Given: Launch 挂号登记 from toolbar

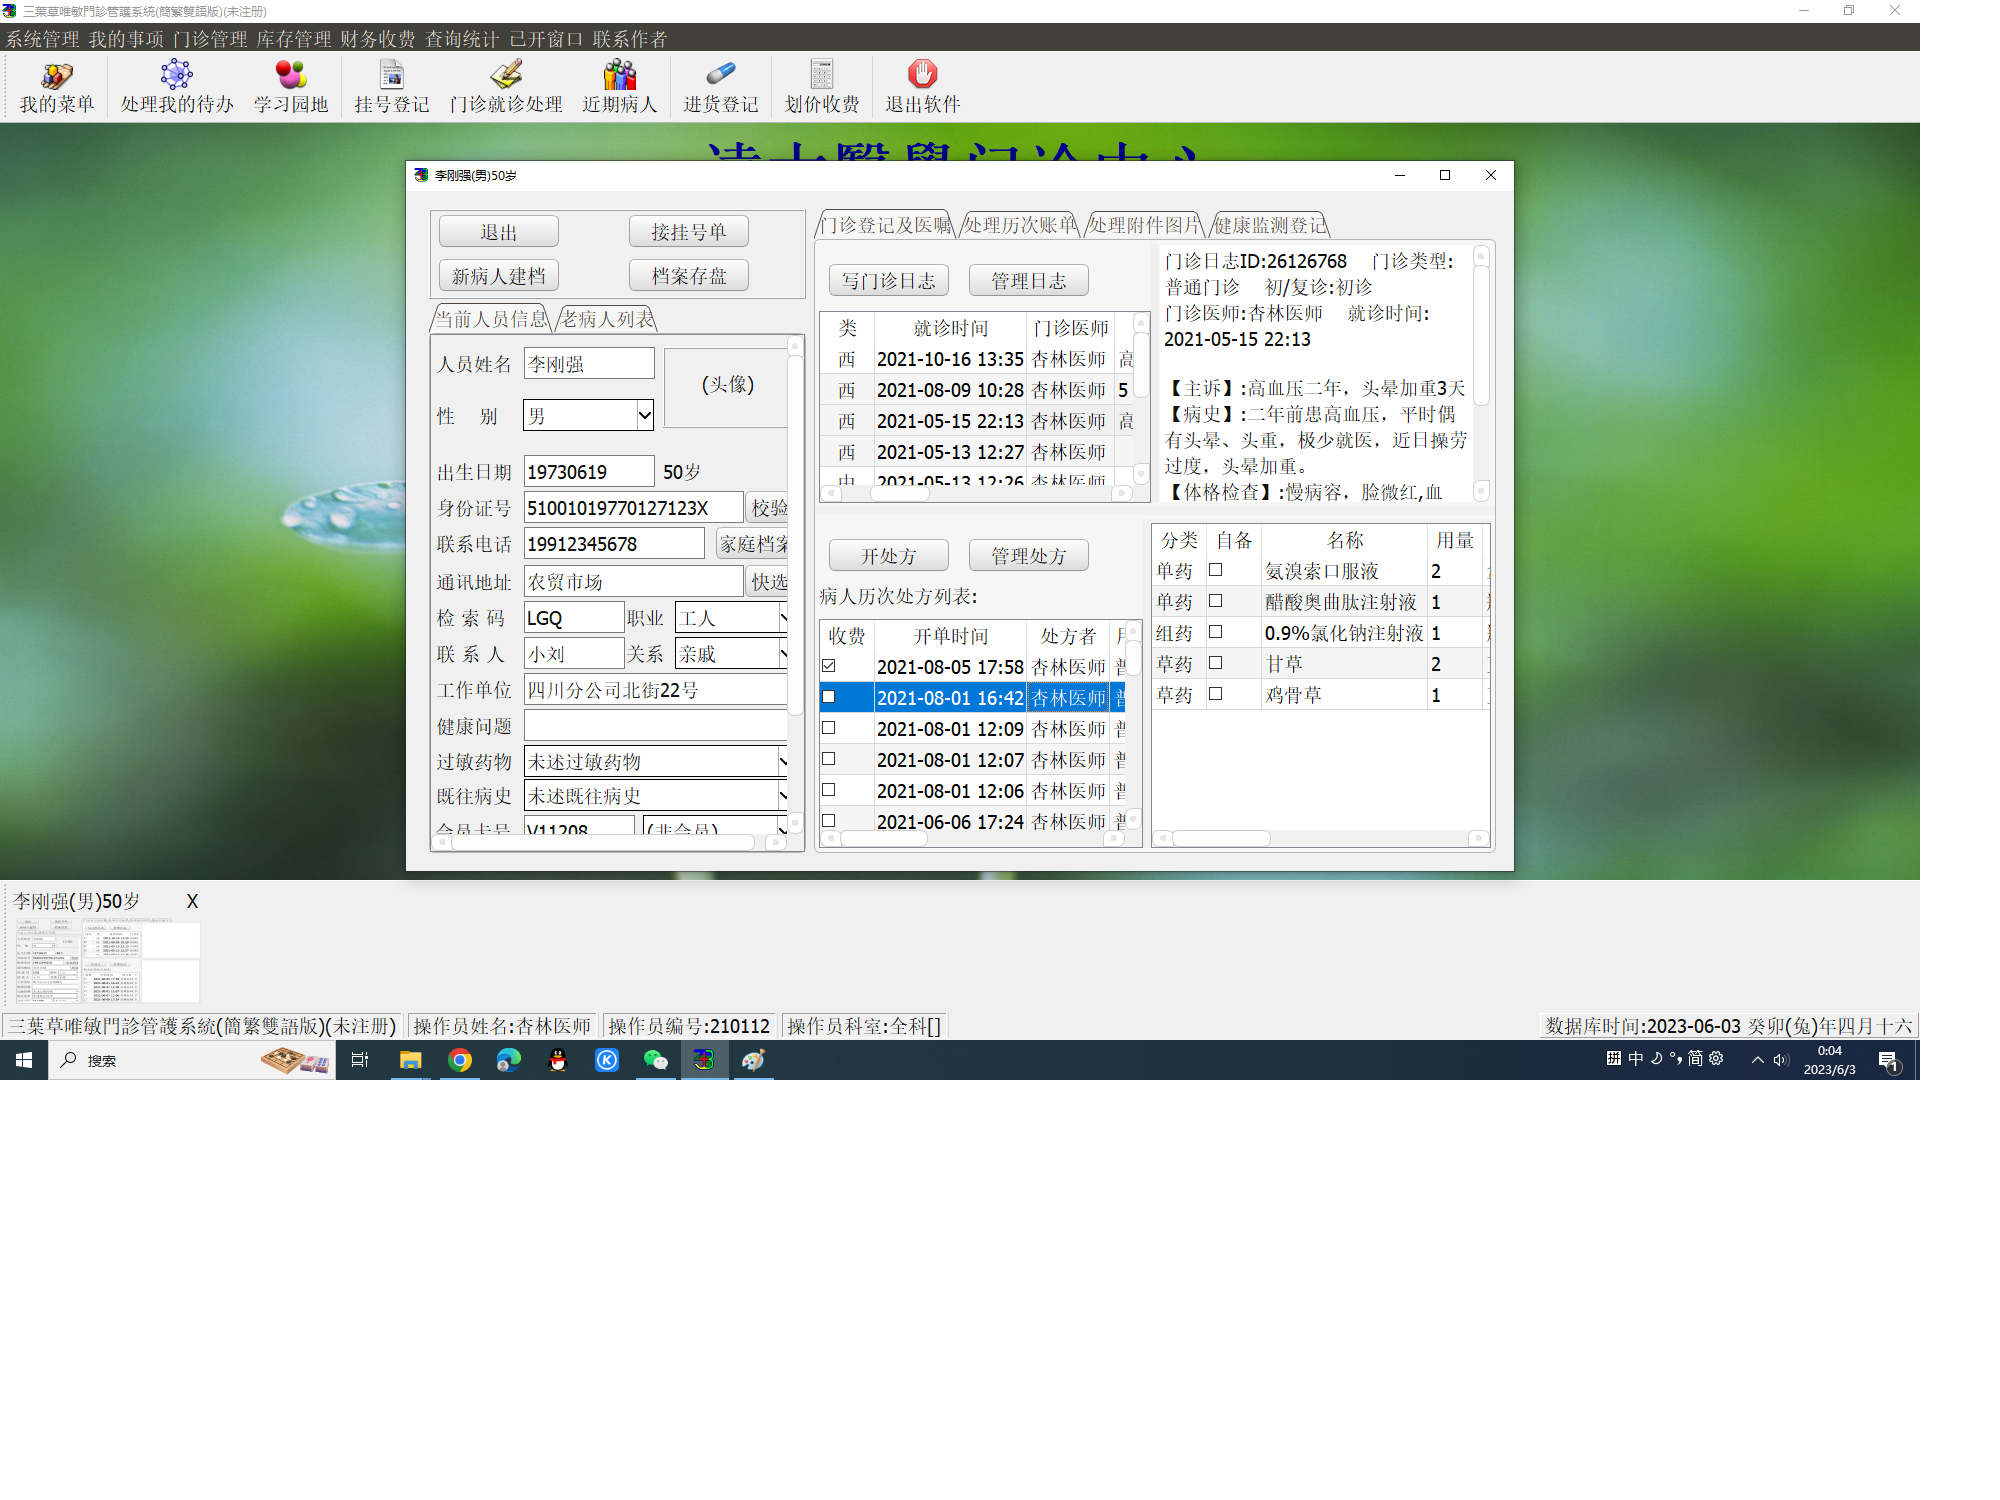Looking at the screenshot, I should (x=391, y=87).
